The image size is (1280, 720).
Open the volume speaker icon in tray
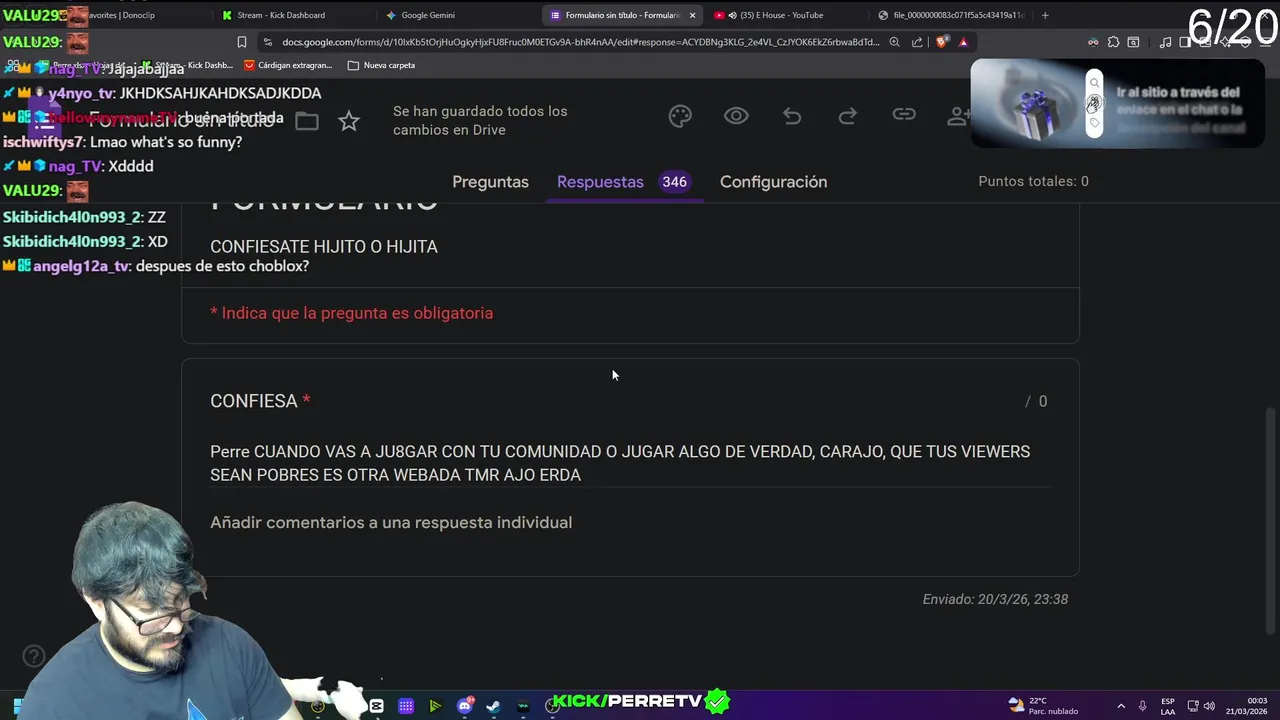pyautogui.click(x=1209, y=706)
